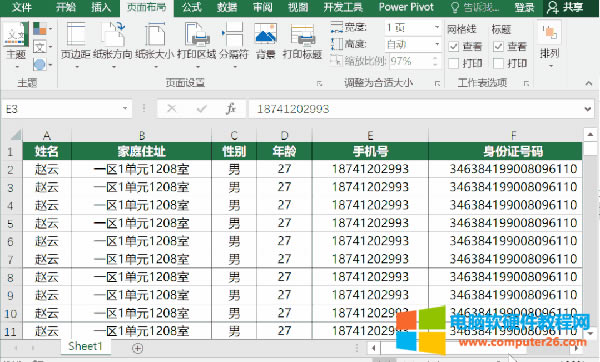Add a new sheet with plus button
The width and height of the screenshot is (600, 362).
point(137,348)
